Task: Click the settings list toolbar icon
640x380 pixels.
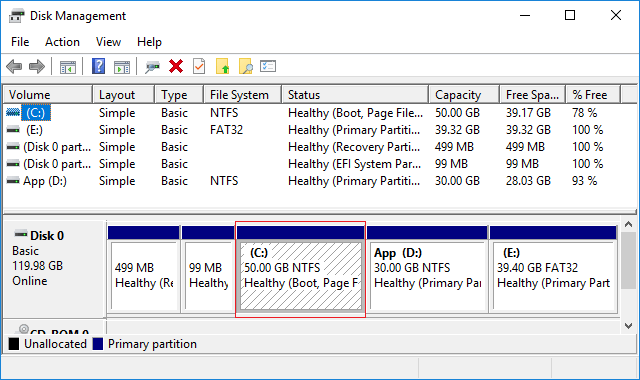Action: click(x=268, y=66)
